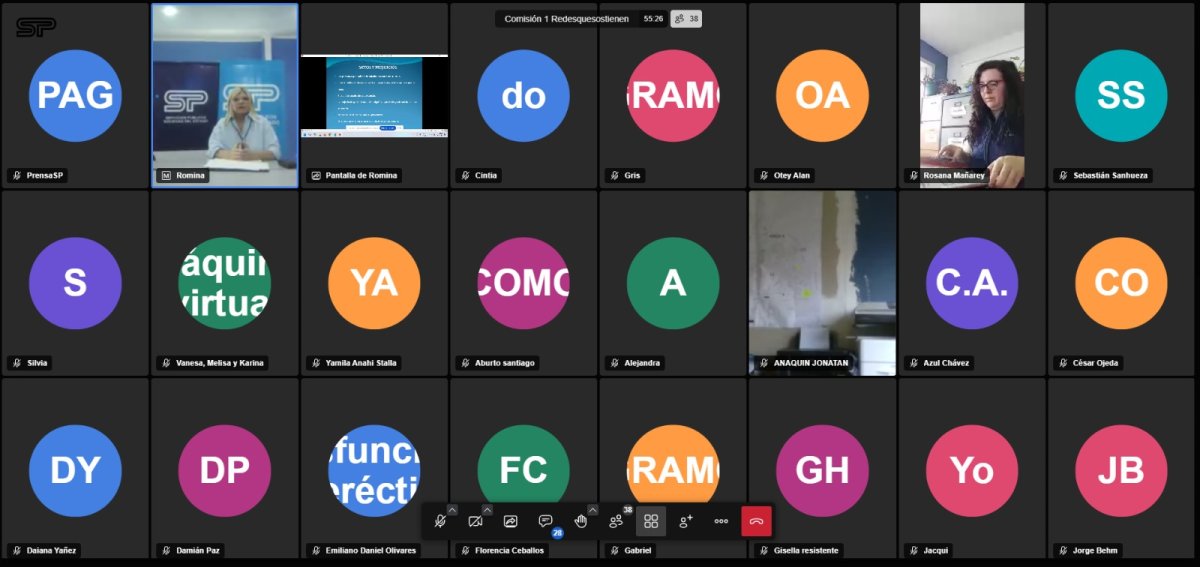1200x567 pixels.
Task: Hang up with the red leave button
Action: (x=756, y=521)
